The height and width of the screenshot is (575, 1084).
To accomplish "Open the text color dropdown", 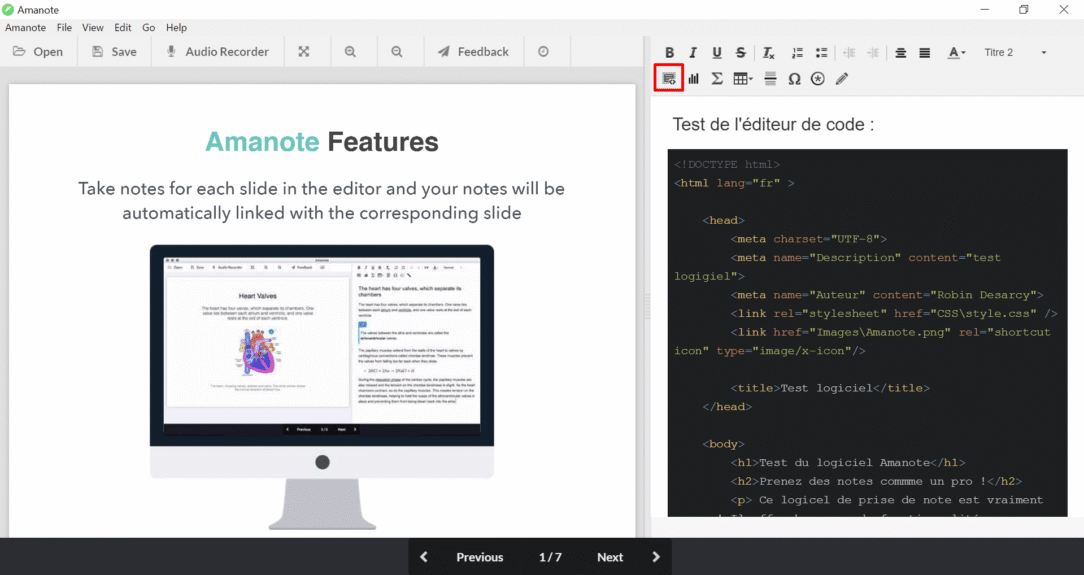I will pyautogui.click(x=956, y=53).
